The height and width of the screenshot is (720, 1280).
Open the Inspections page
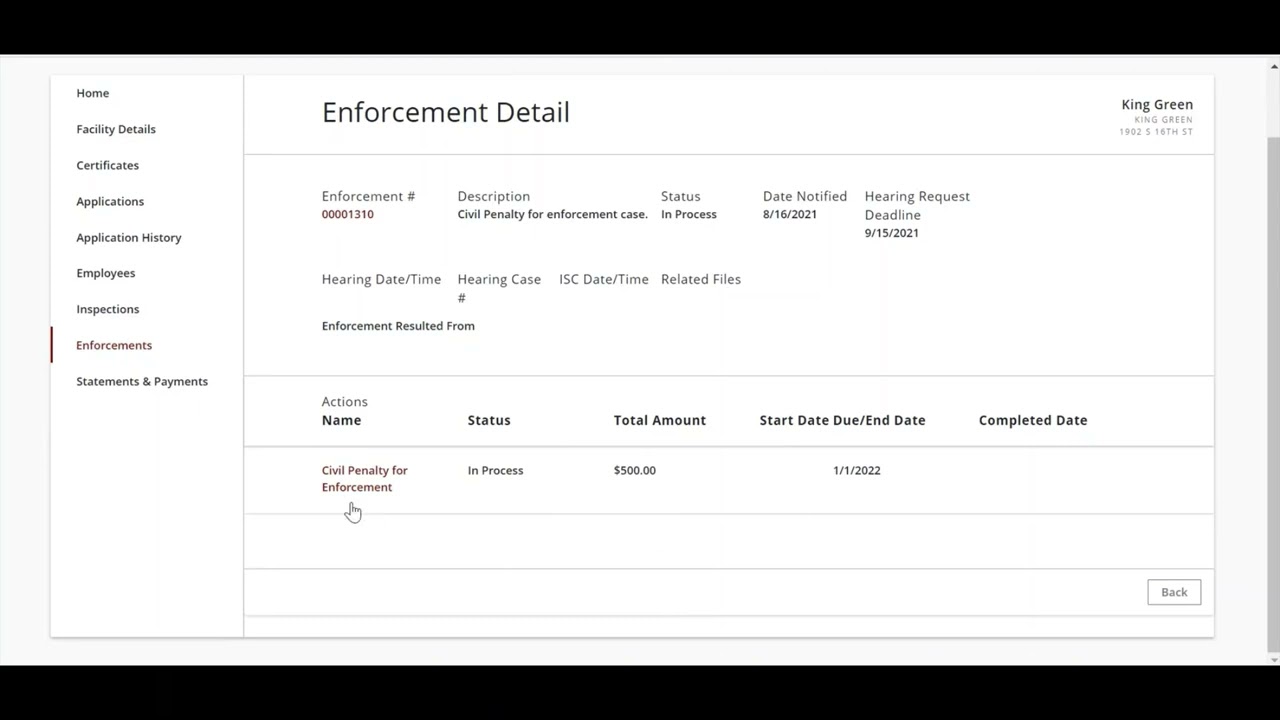[x=107, y=309]
